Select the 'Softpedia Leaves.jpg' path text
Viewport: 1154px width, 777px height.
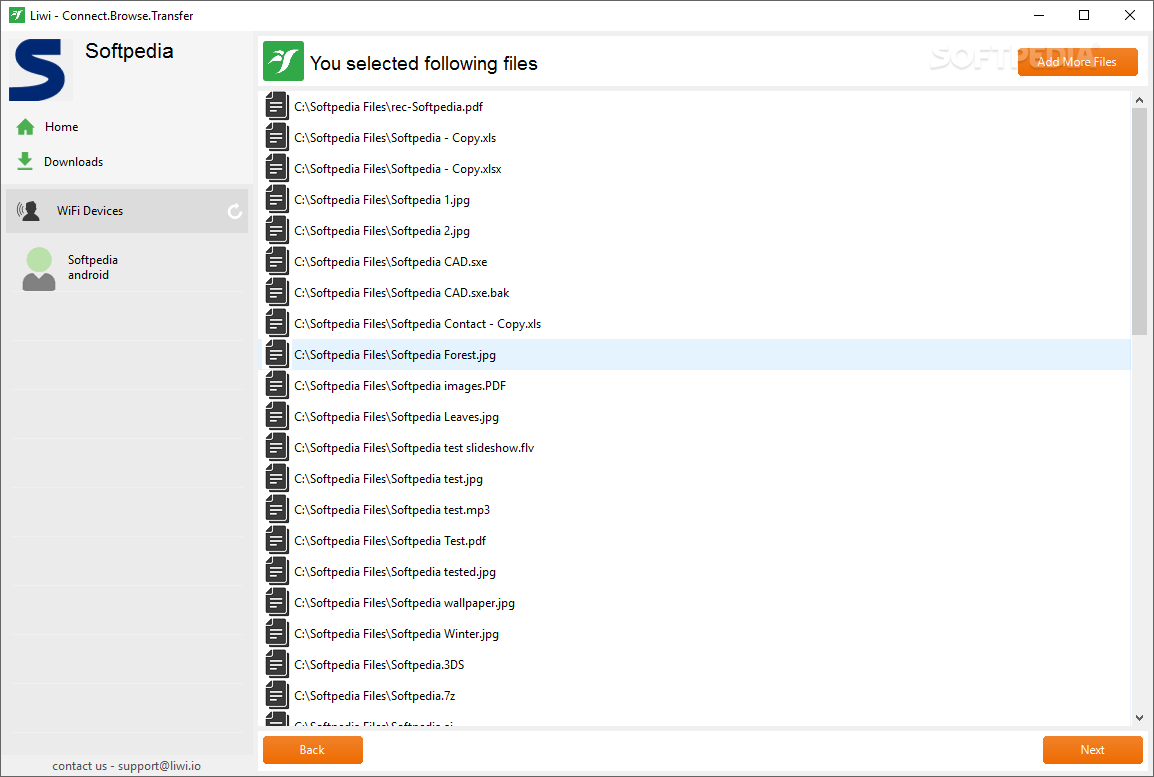(x=397, y=416)
